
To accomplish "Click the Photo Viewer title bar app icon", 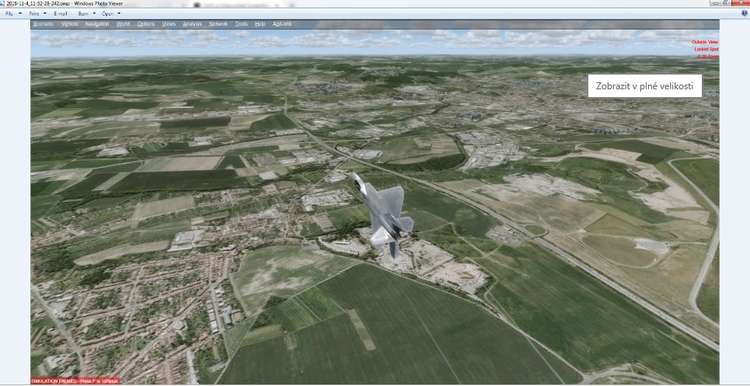I will [x=2, y=3].
